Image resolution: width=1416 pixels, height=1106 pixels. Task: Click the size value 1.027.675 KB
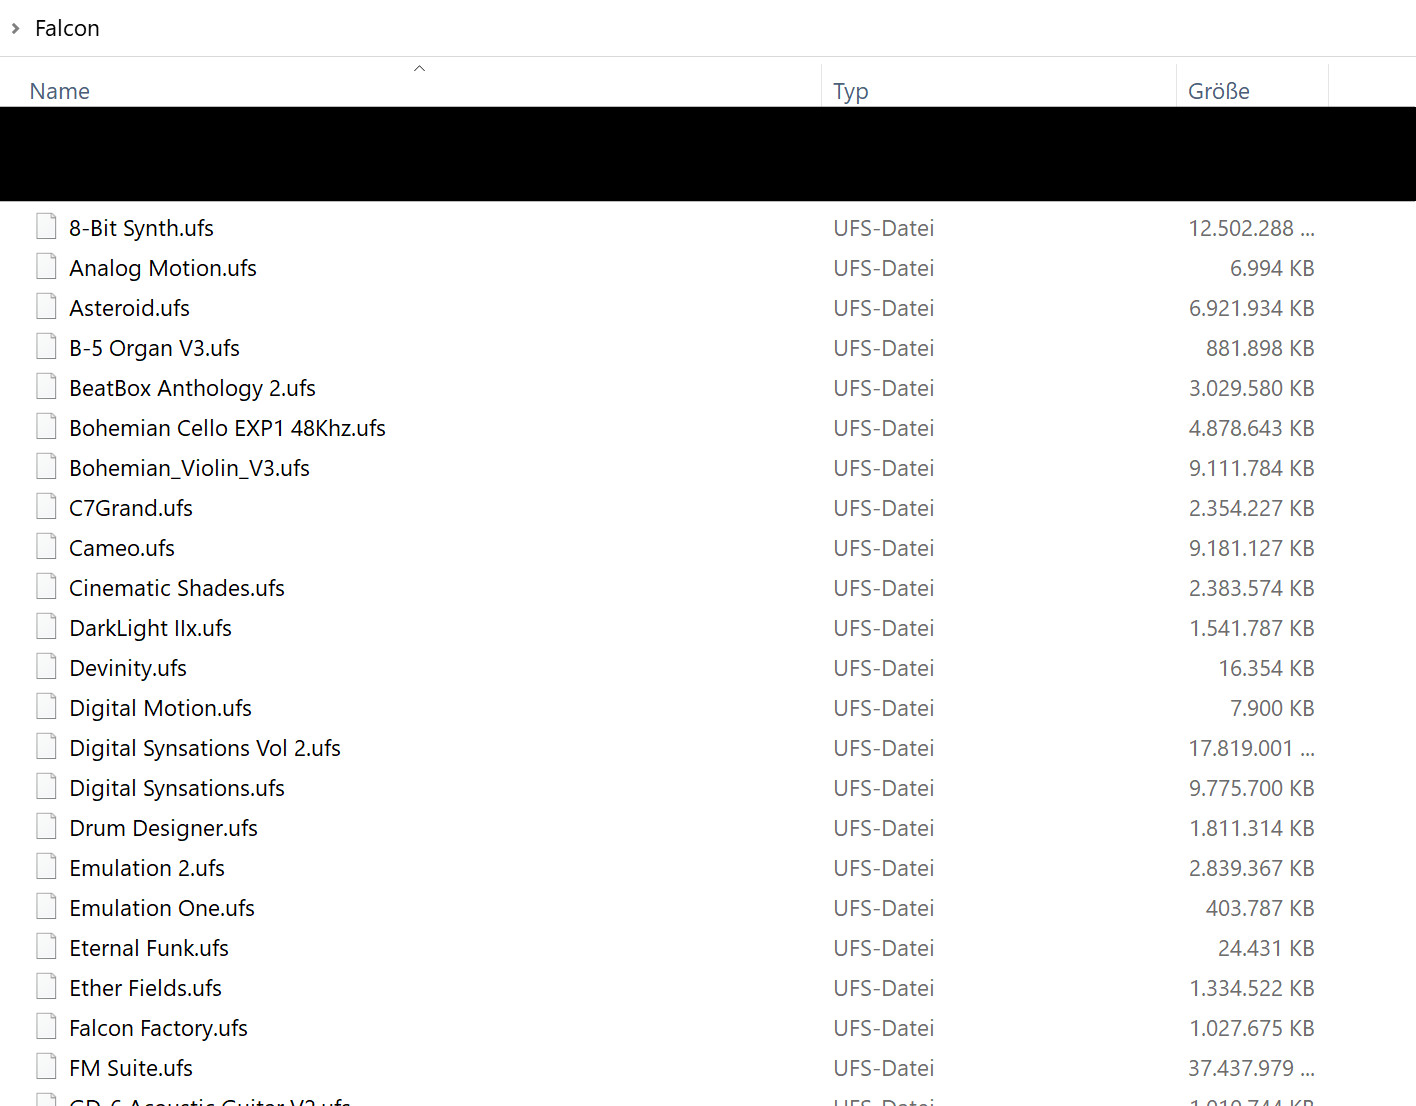pyautogui.click(x=1252, y=1028)
